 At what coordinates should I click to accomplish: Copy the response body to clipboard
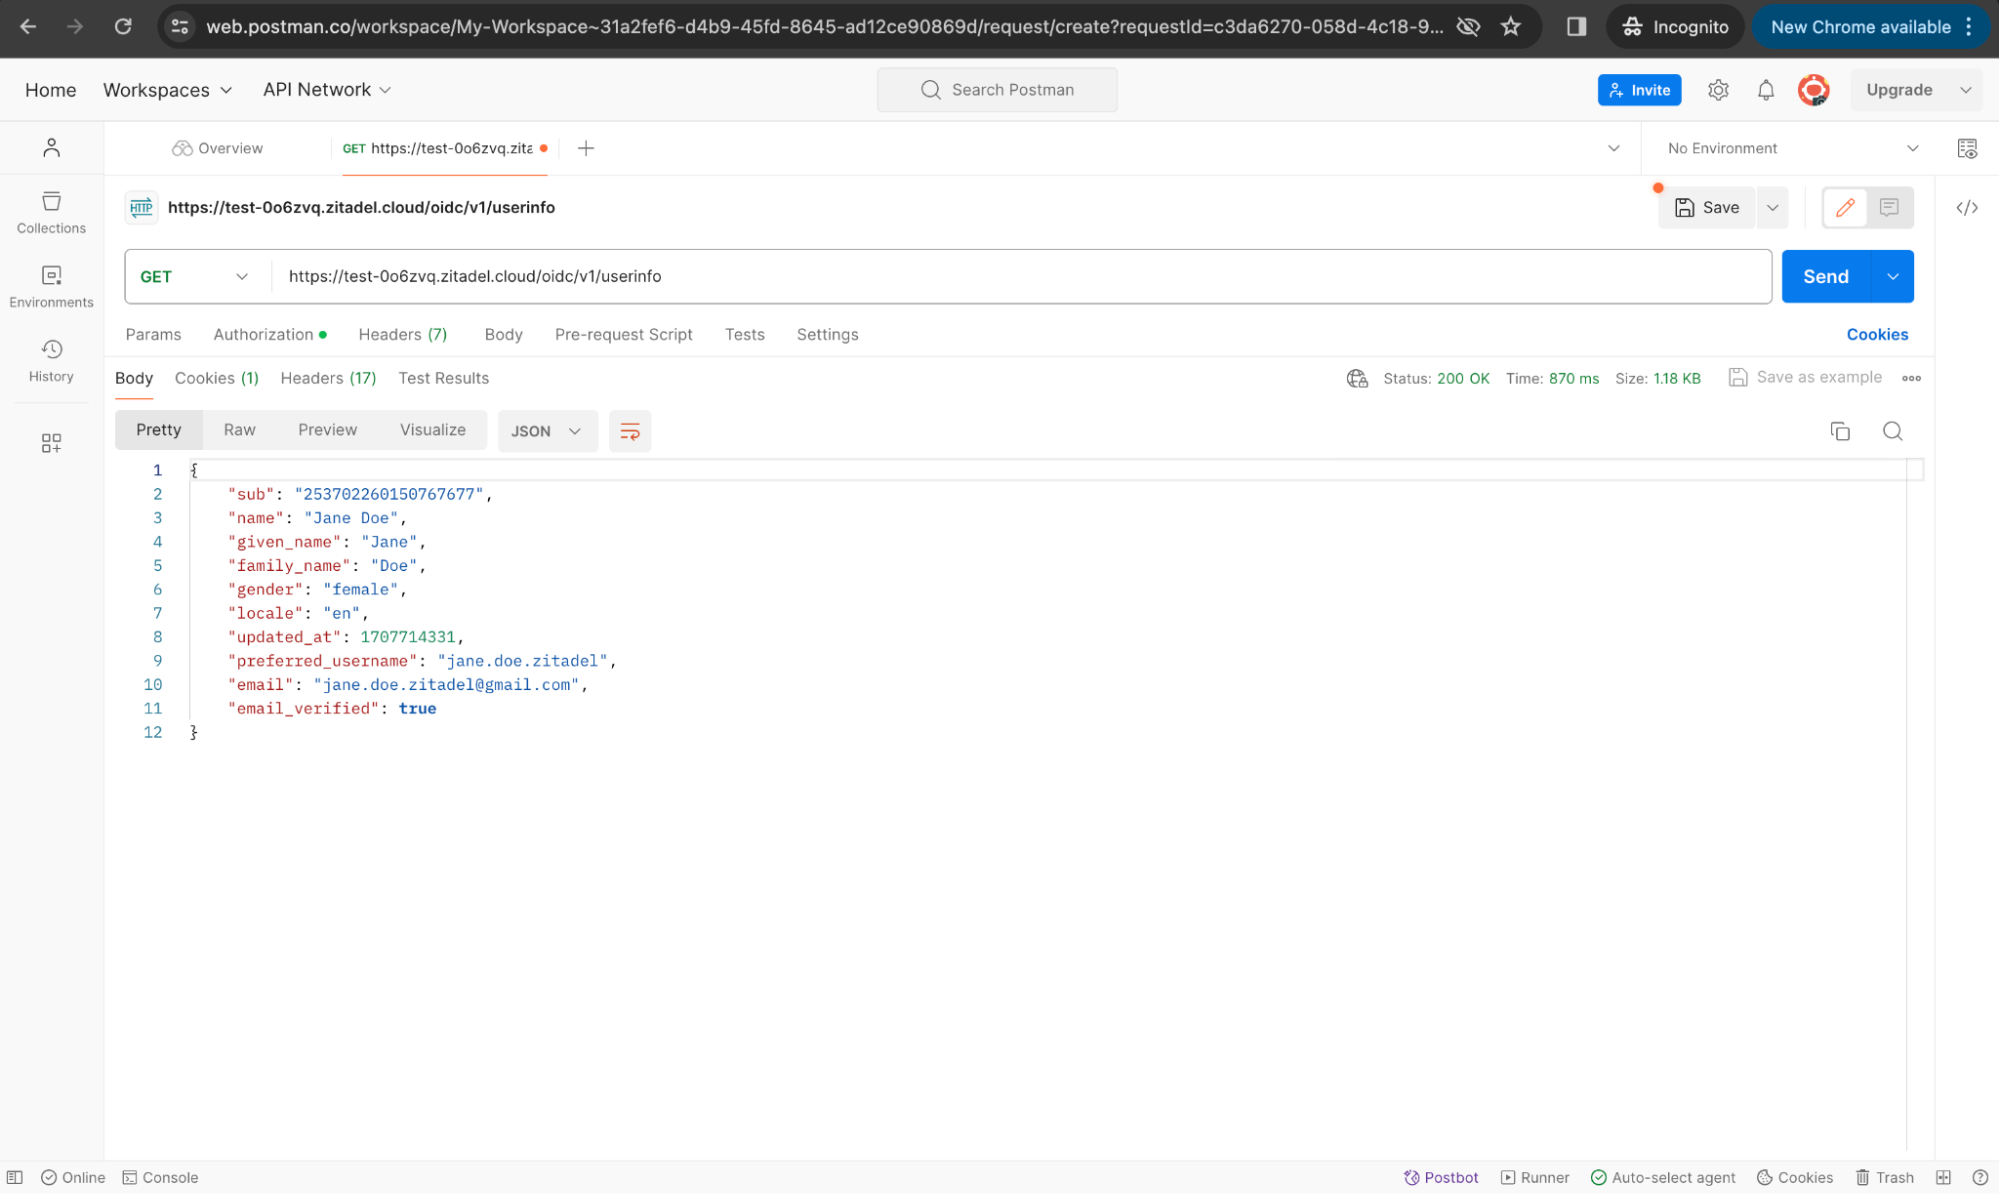(1839, 431)
